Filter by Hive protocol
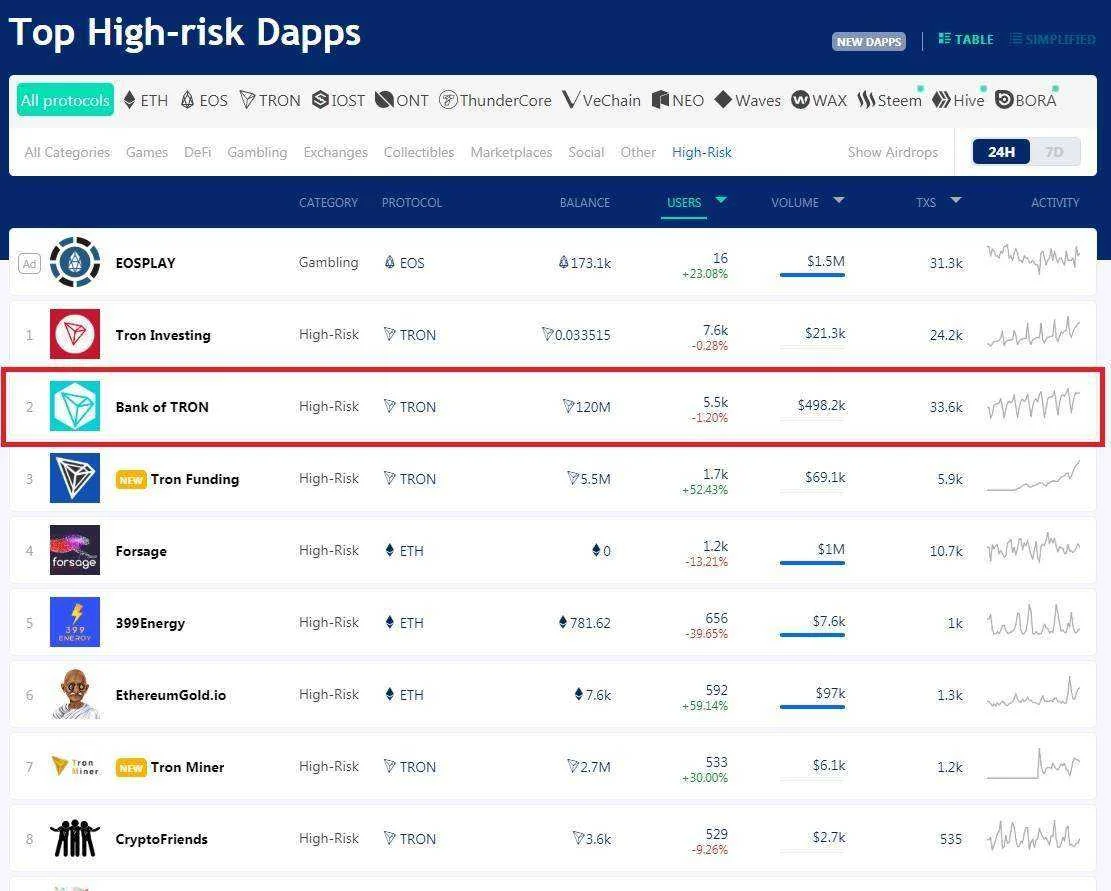 (959, 101)
